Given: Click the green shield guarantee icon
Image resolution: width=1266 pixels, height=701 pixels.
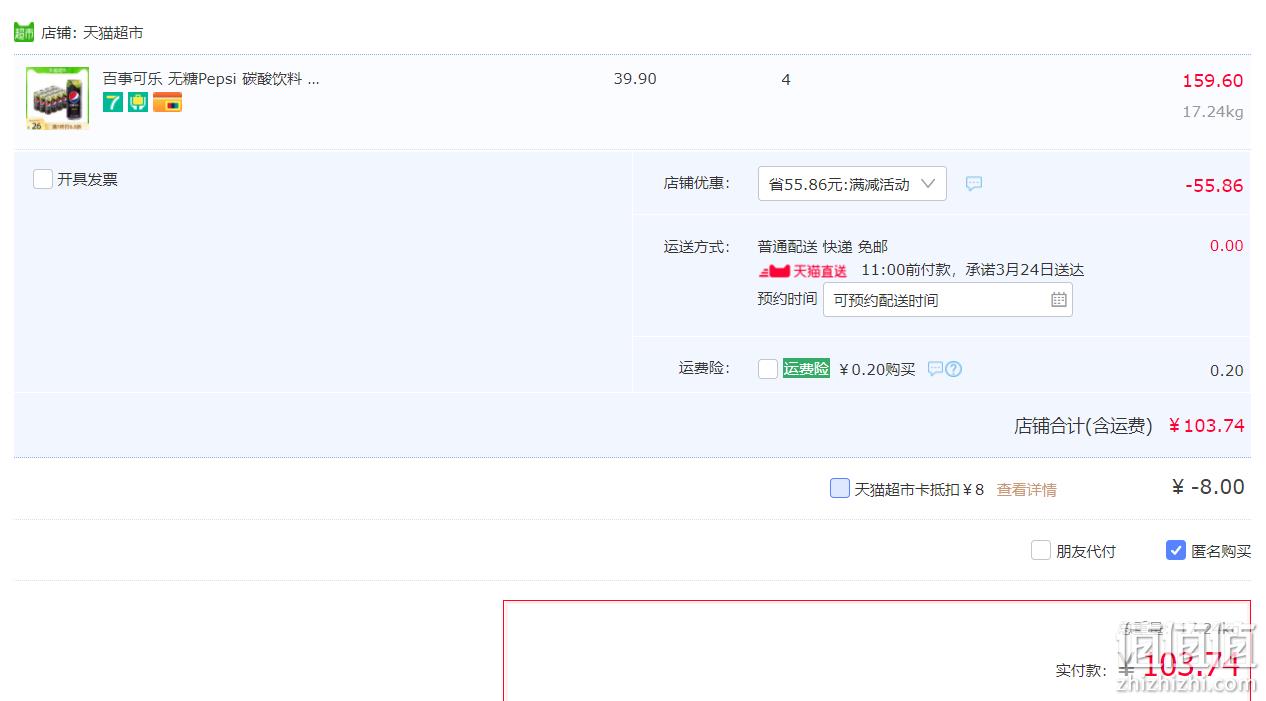Looking at the screenshot, I should pos(138,102).
